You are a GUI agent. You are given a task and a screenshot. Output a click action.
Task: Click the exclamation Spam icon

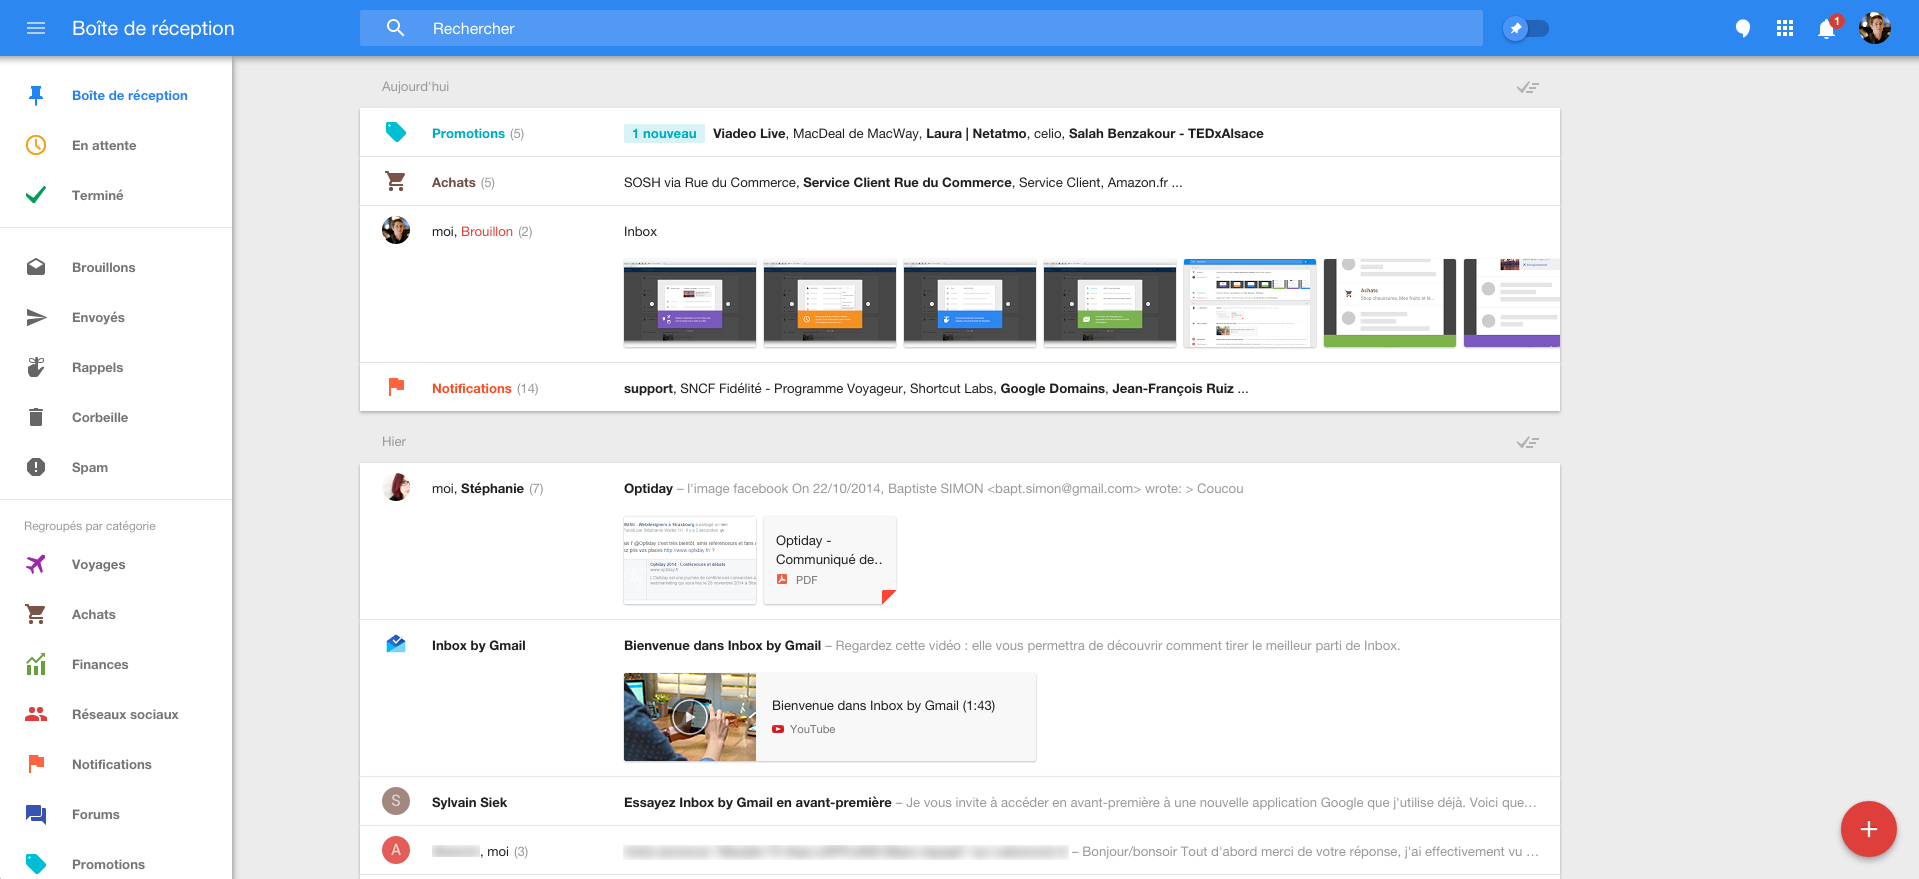[x=36, y=467]
